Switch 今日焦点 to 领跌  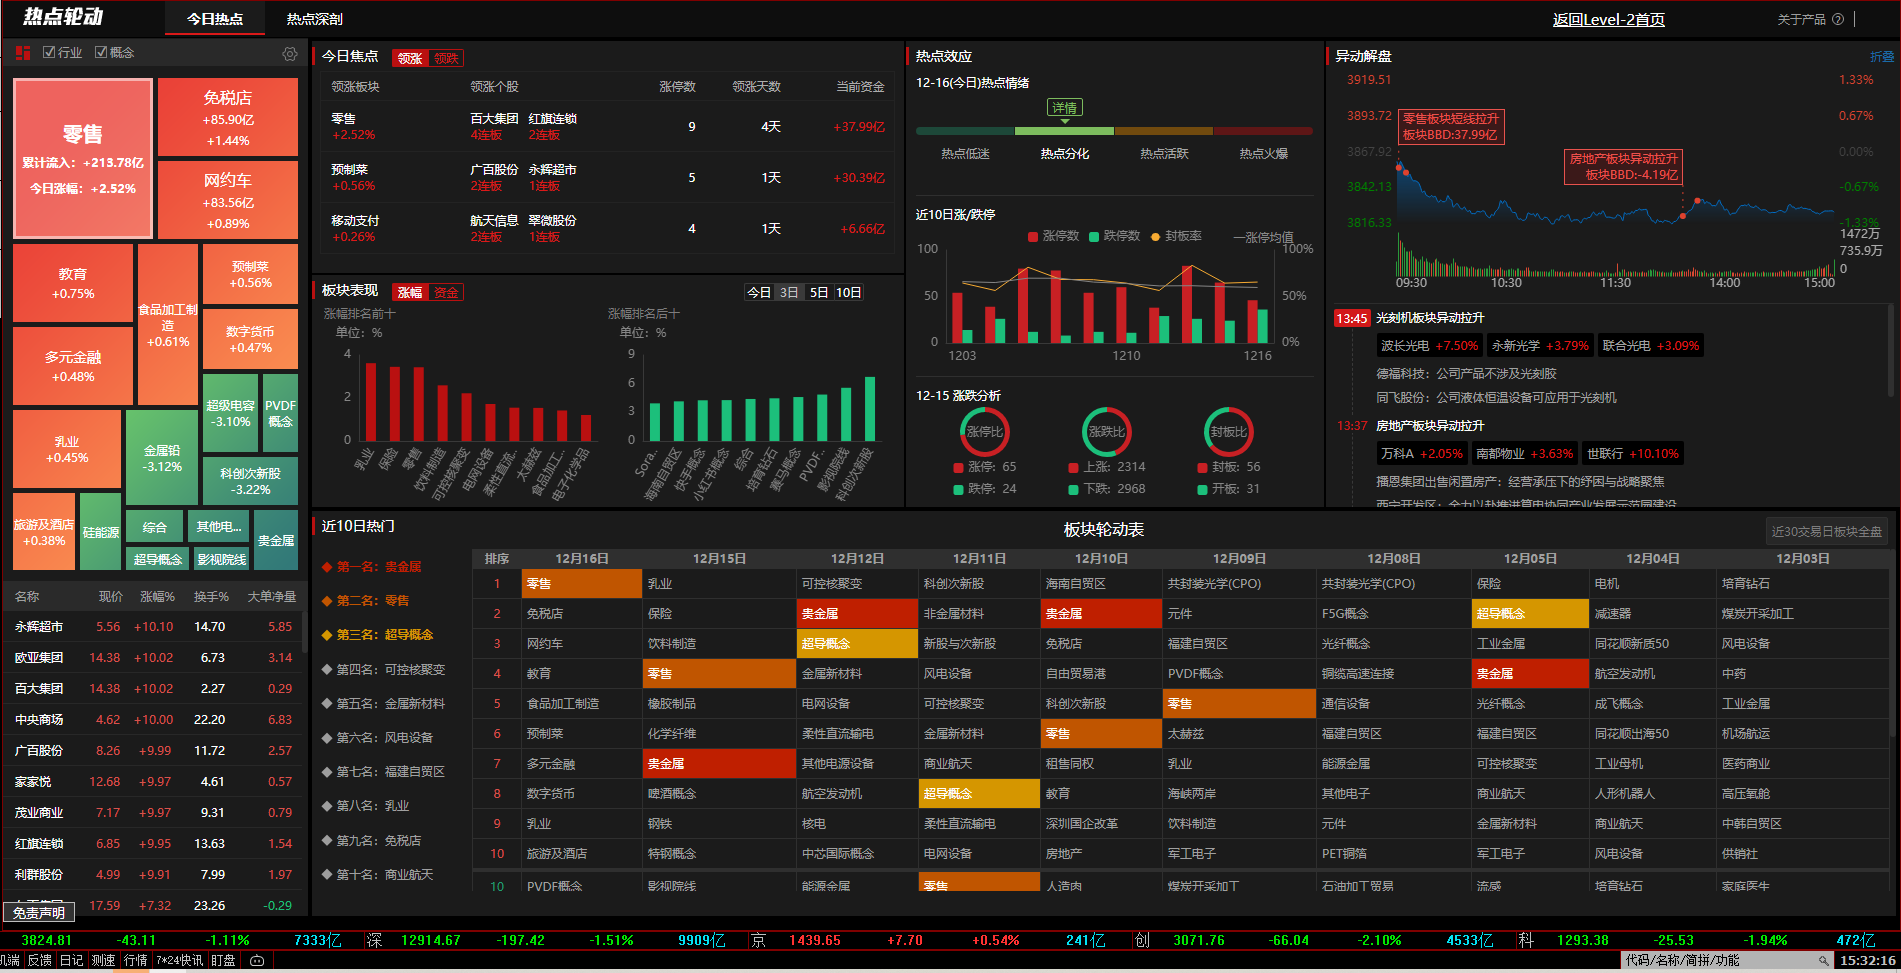(x=446, y=59)
